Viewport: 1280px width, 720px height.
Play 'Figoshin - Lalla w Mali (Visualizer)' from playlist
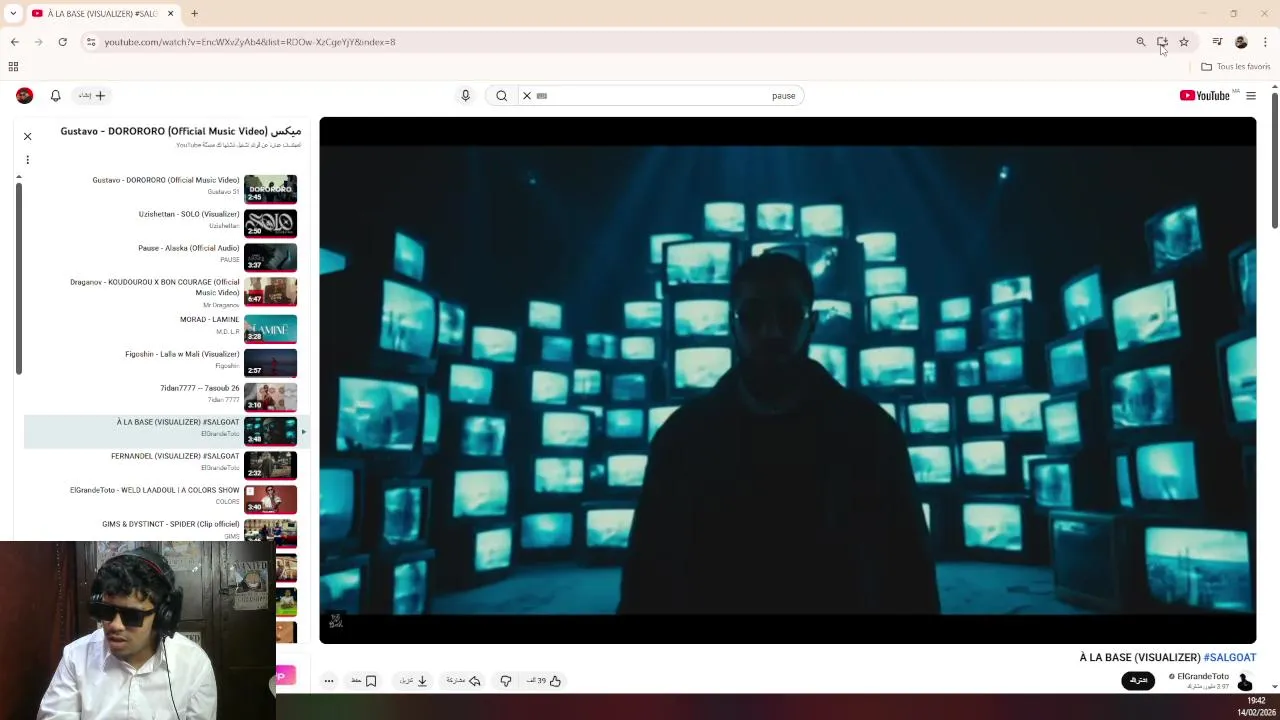point(182,354)
